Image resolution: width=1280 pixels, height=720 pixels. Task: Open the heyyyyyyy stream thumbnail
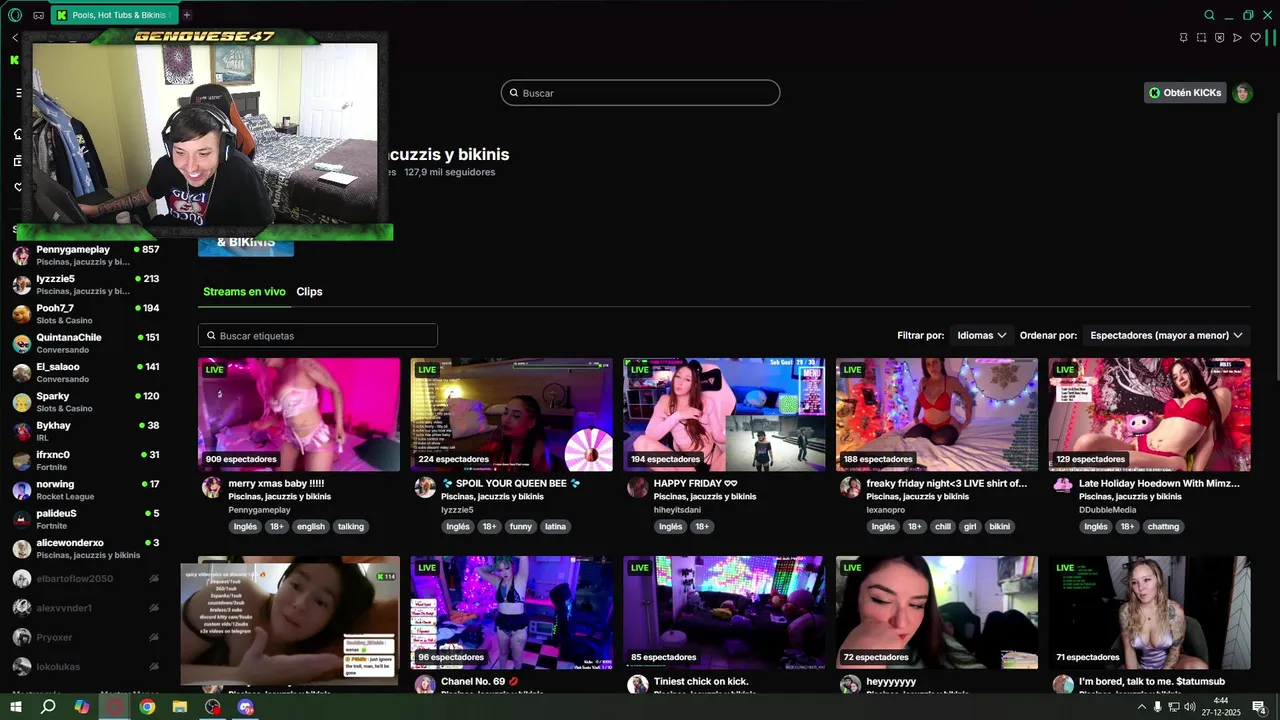[937, 613]
